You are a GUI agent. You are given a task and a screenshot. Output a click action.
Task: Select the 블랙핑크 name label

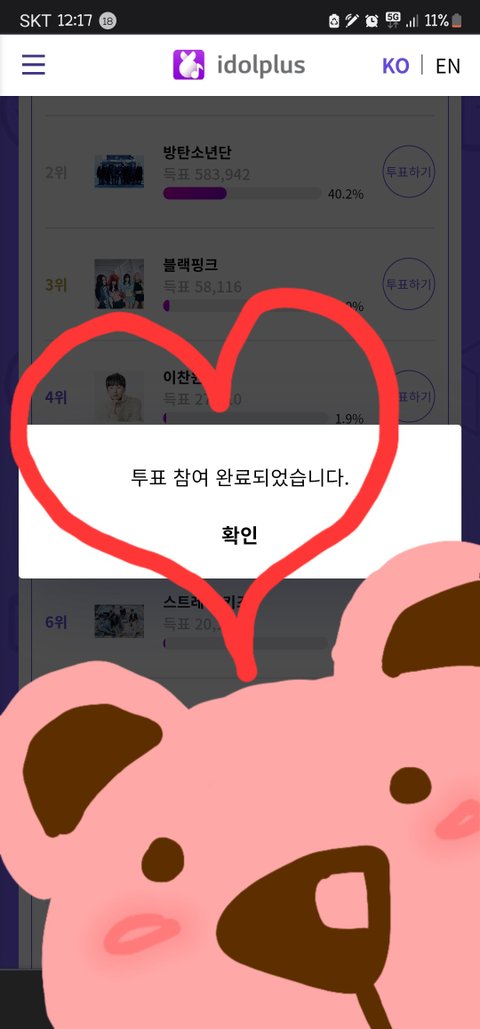pyautogui.click(x=190, y=264)
